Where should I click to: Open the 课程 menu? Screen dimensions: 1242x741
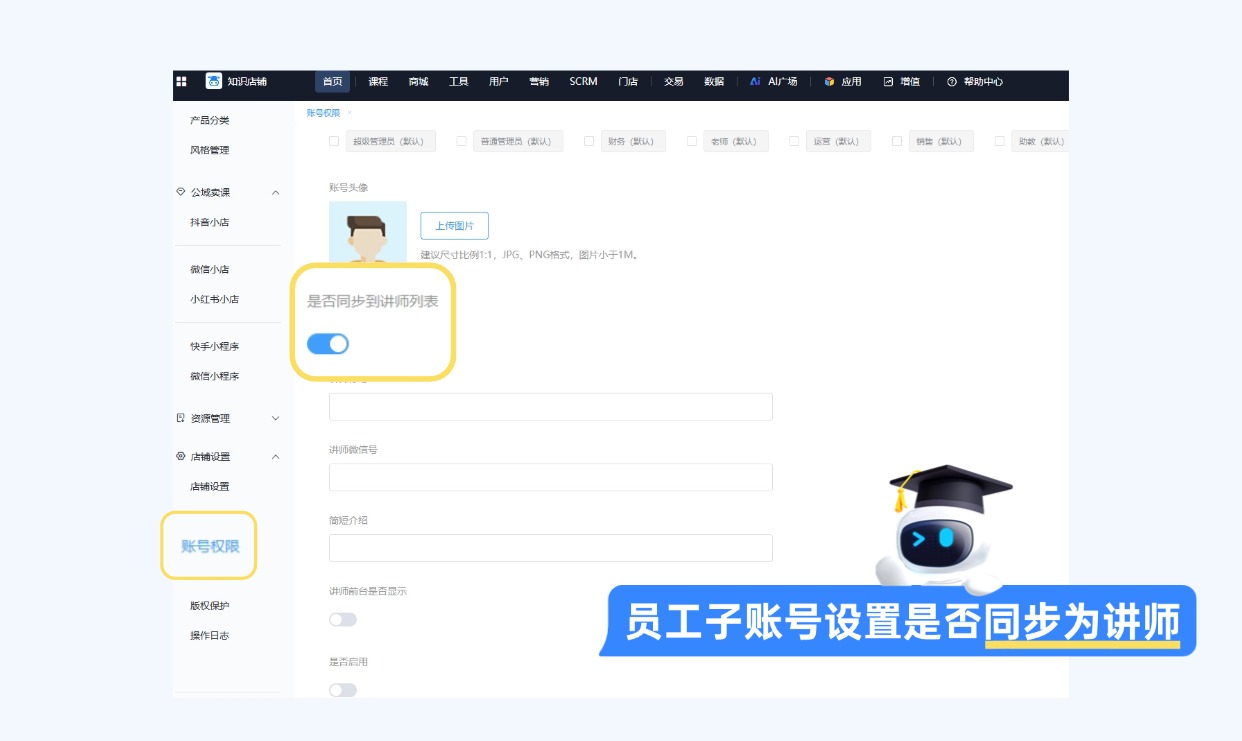tap(378, 82)
